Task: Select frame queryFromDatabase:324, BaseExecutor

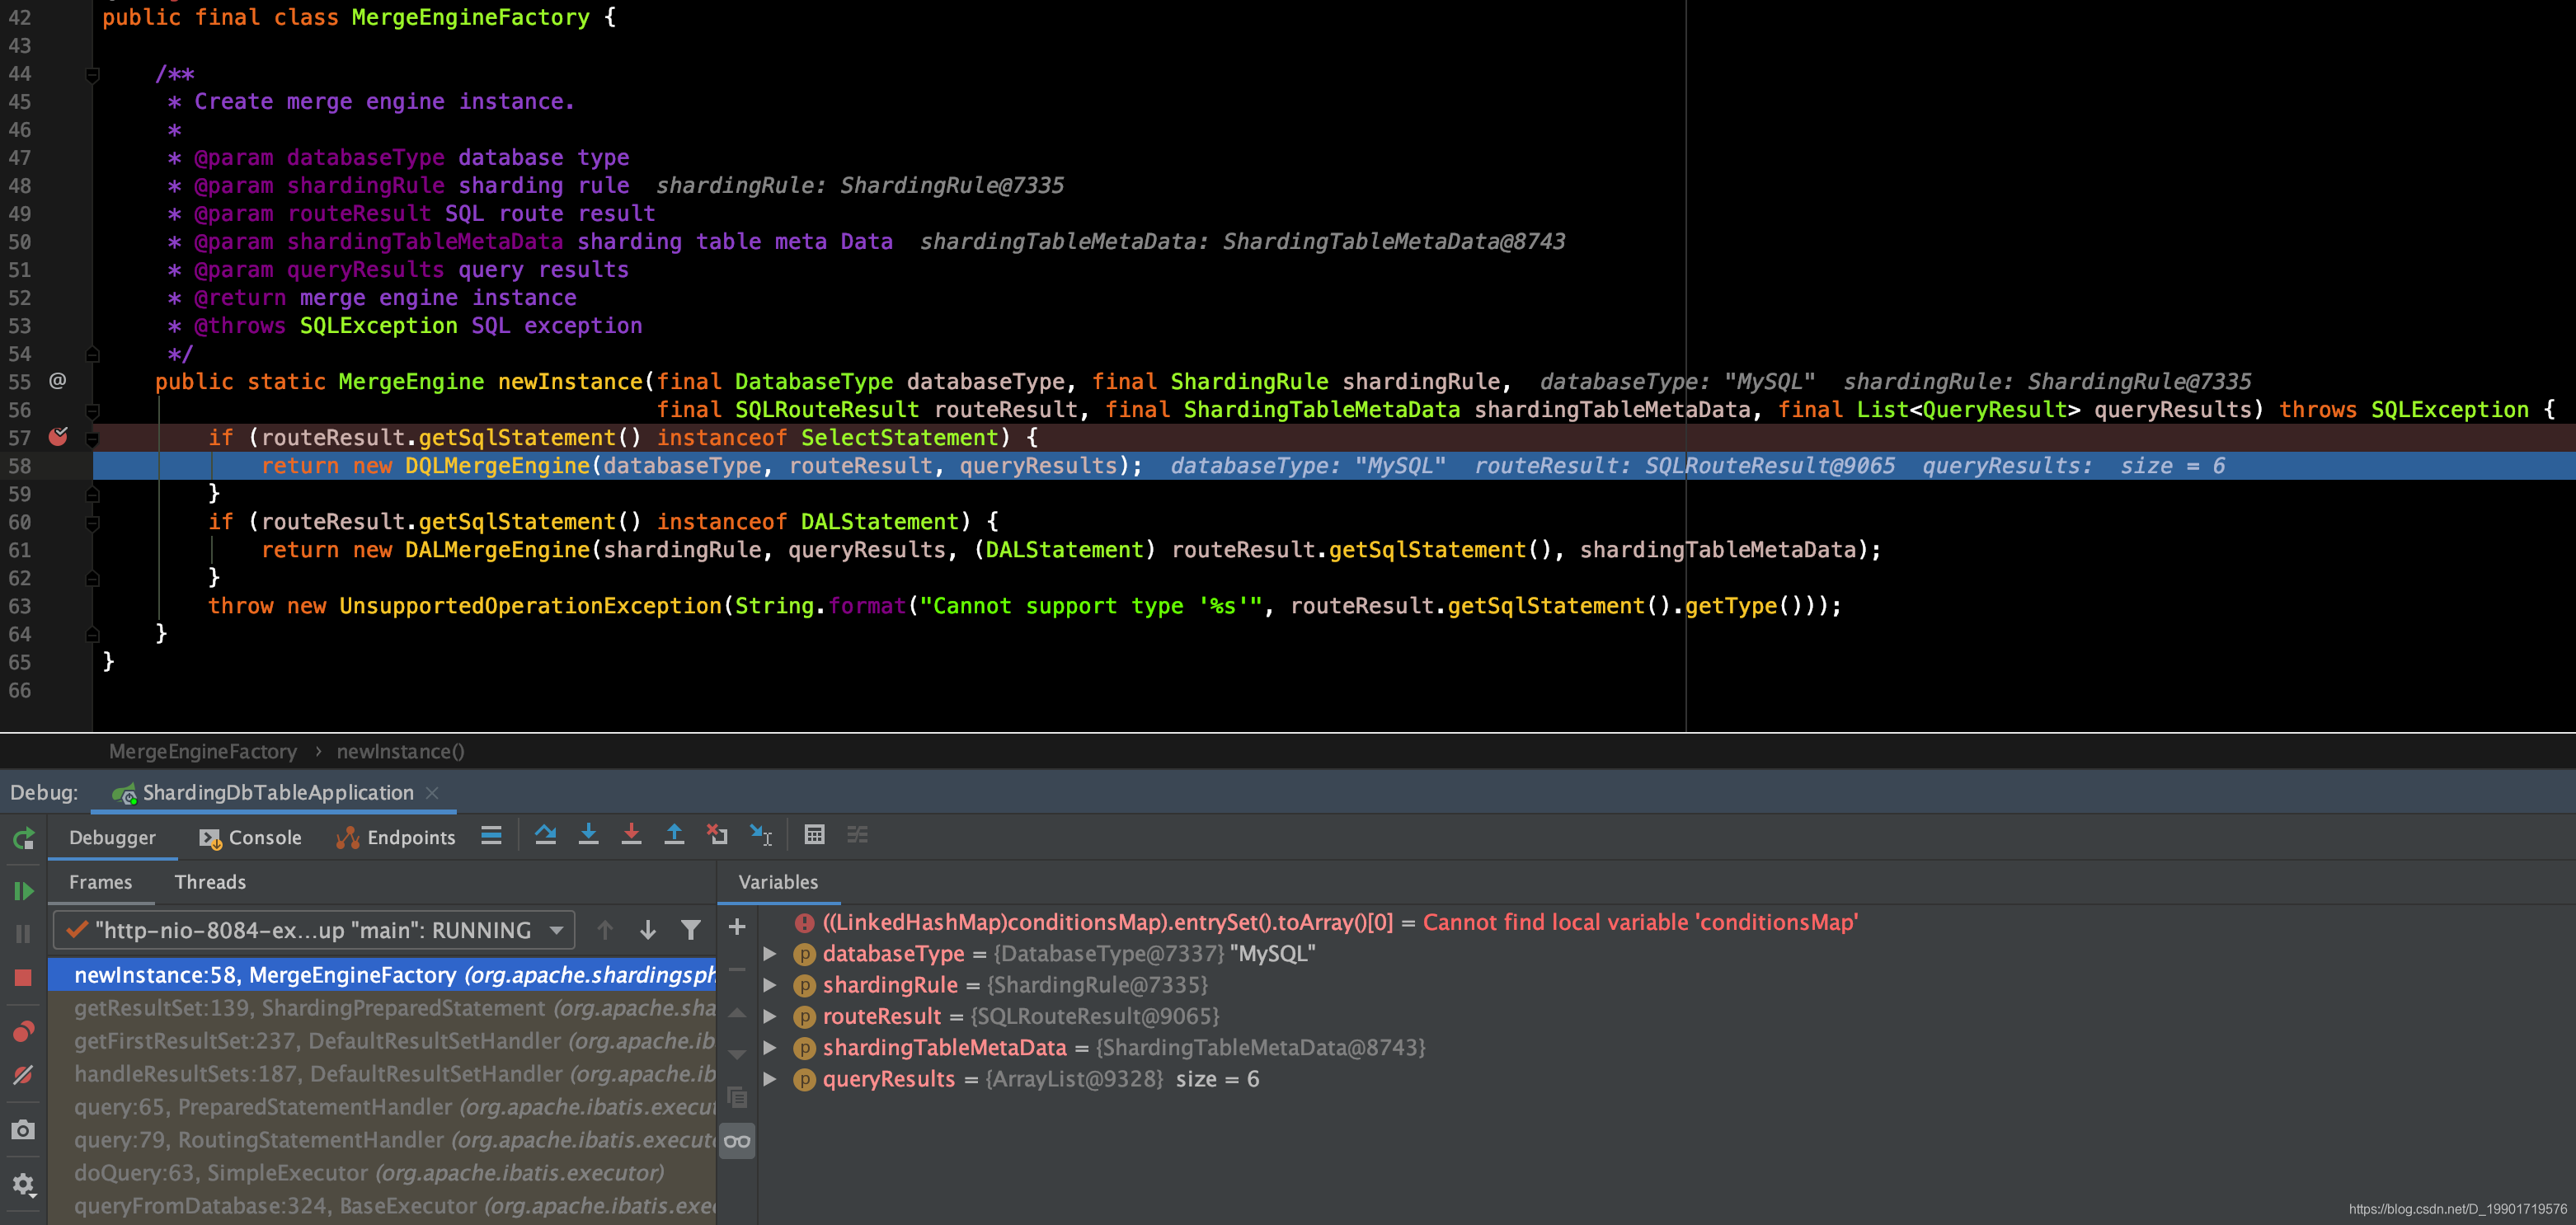Action: 382,1206
